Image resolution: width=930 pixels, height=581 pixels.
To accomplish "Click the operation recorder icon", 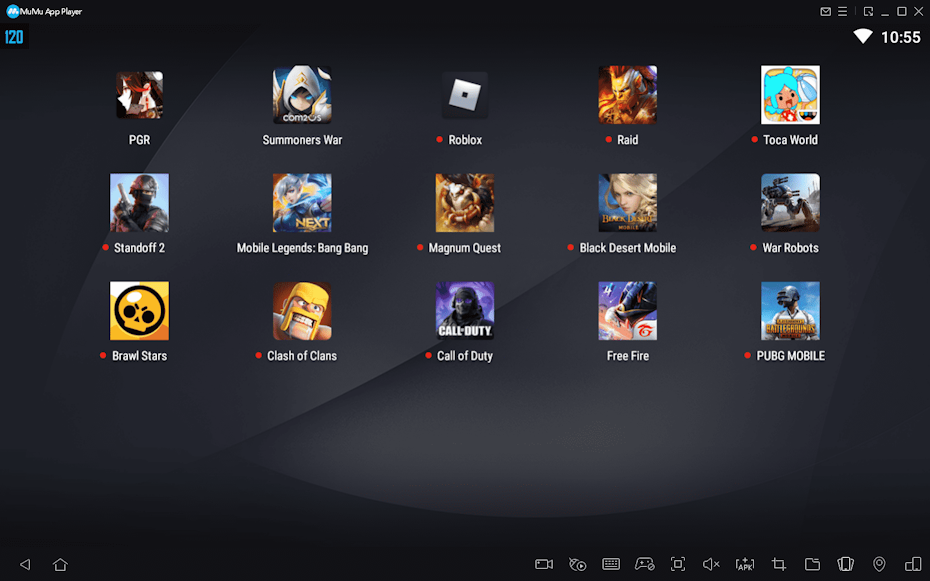I will click(x=578, y=564).
